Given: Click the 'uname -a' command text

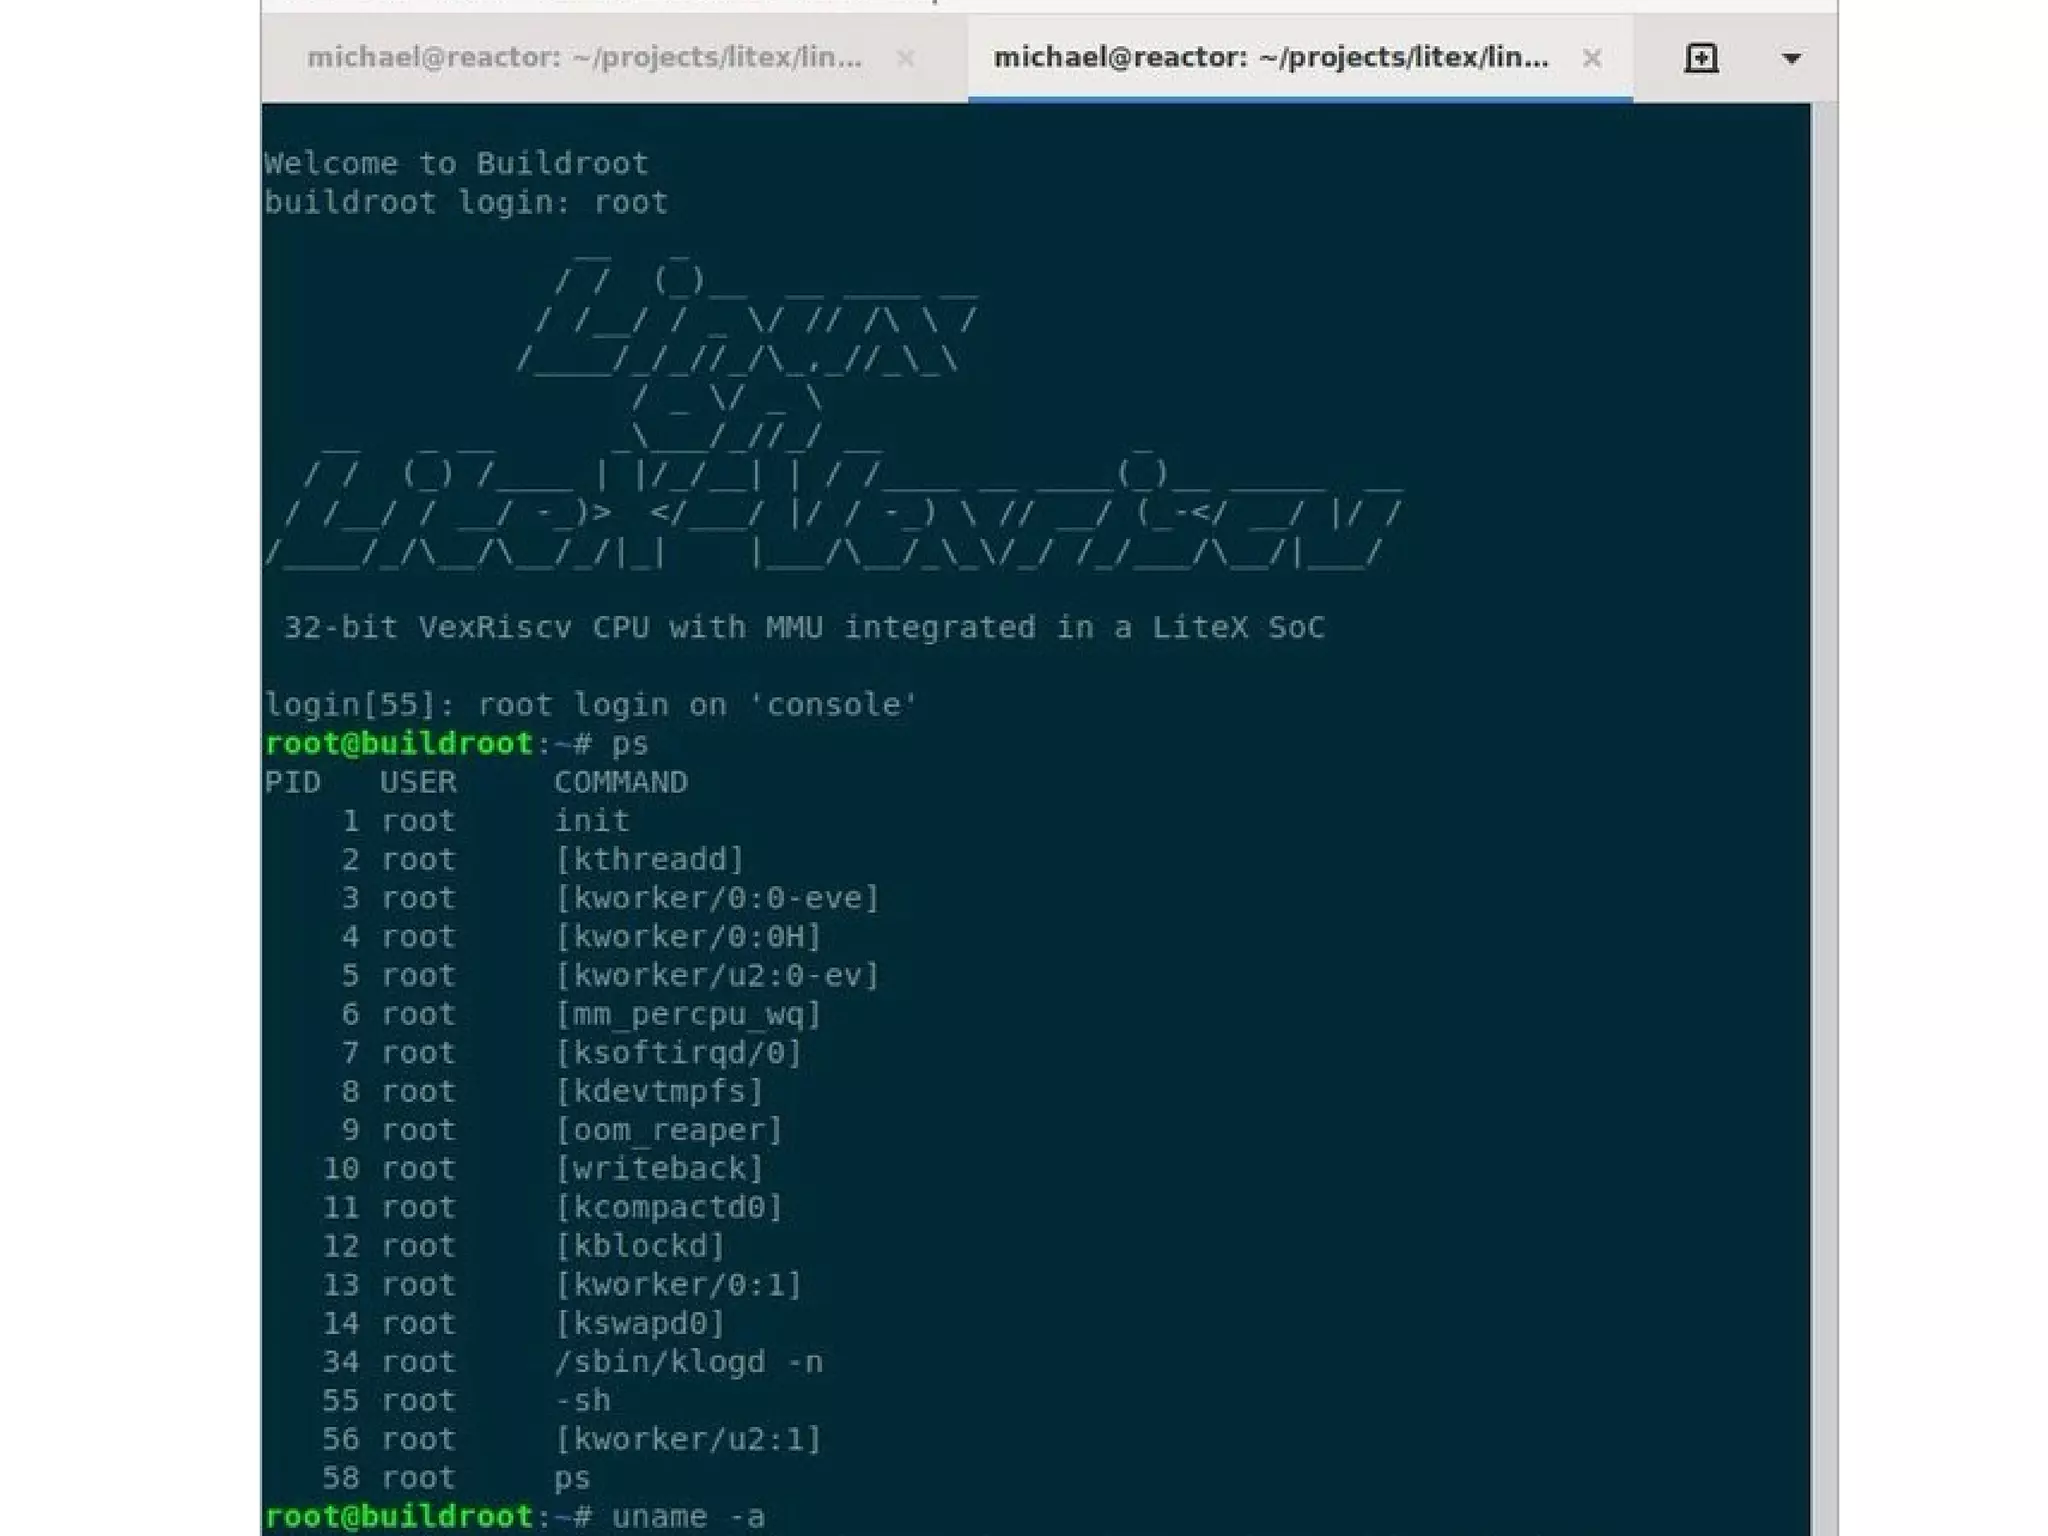Looking at the screenshot, I should 688,1516.
